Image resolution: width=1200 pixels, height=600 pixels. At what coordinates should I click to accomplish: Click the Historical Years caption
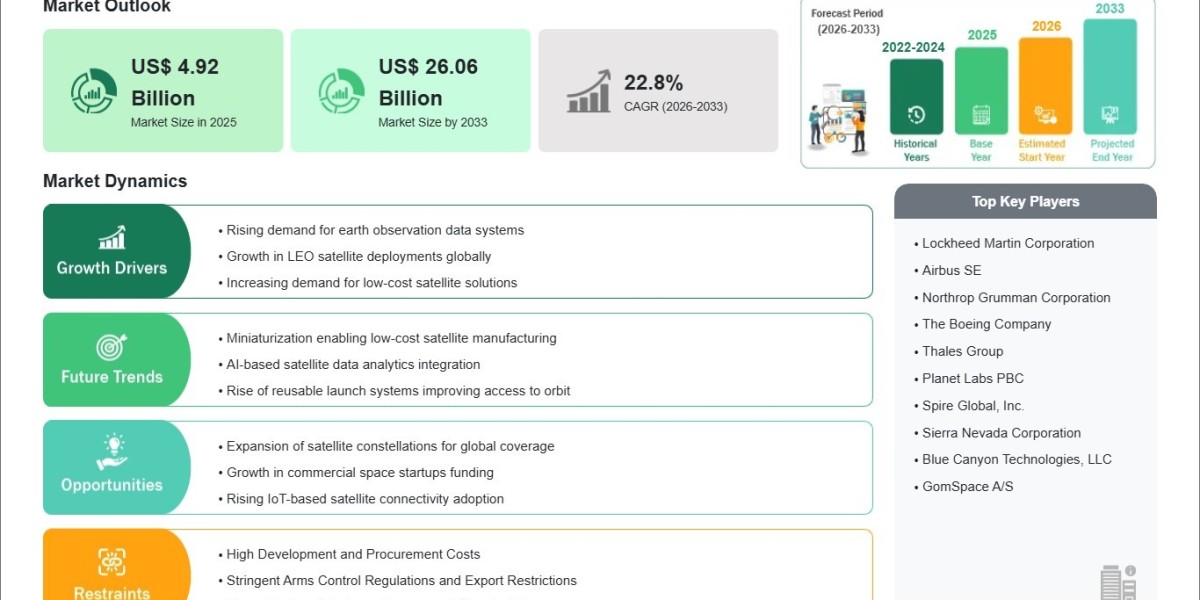pos(916,150)
